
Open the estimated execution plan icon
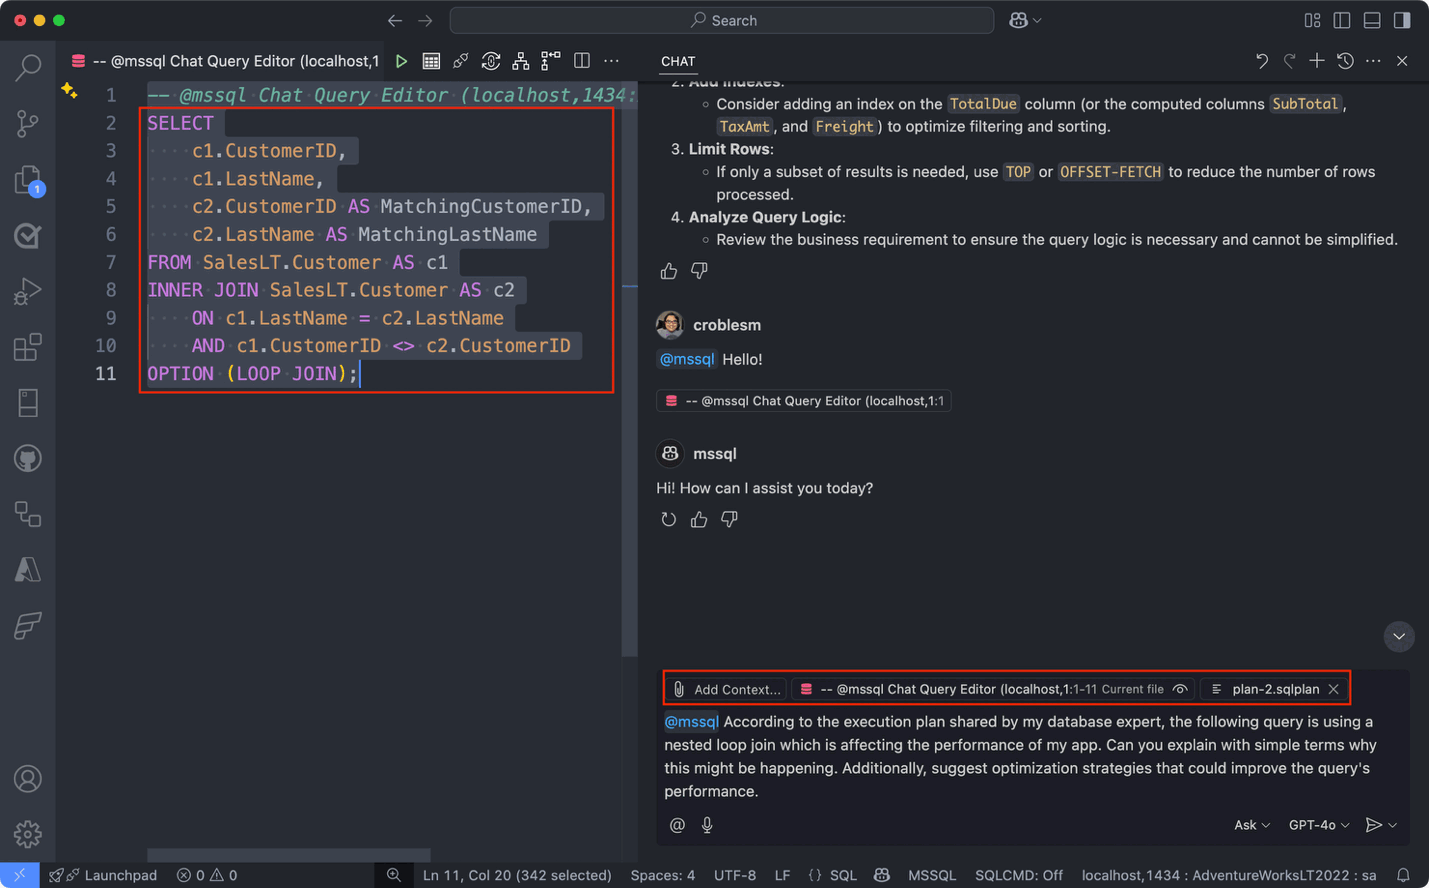pyautogui.click(x=520, y=60)
